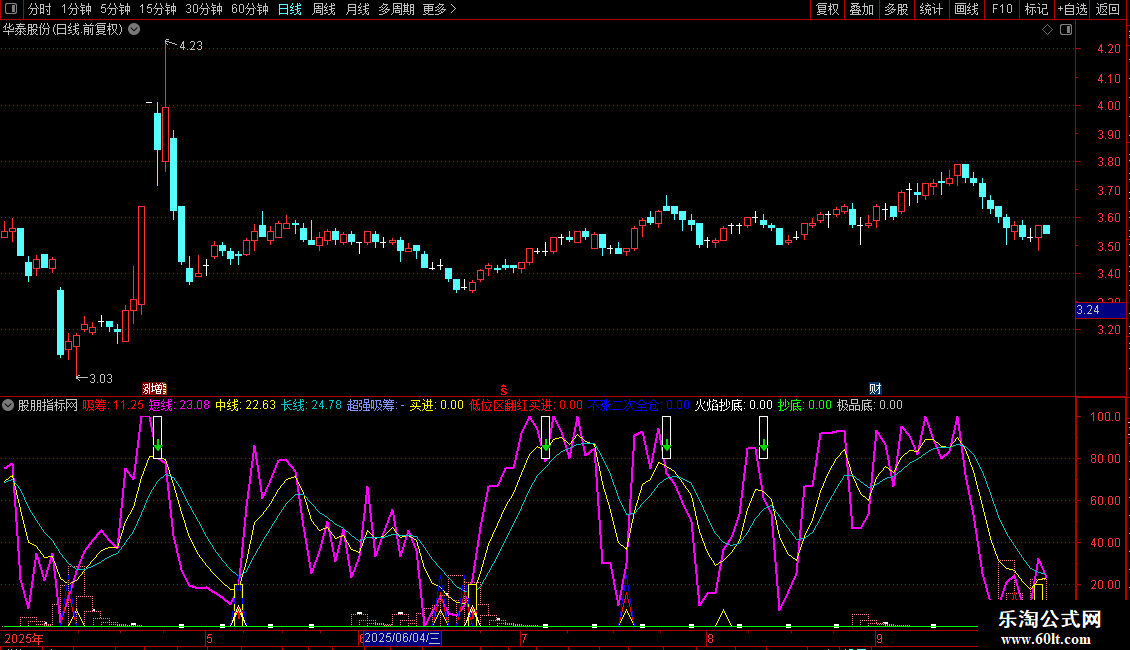Select the 60分钟 period
The height and width of the screenshot is (650, 1130).
click(x=249, y=9)
